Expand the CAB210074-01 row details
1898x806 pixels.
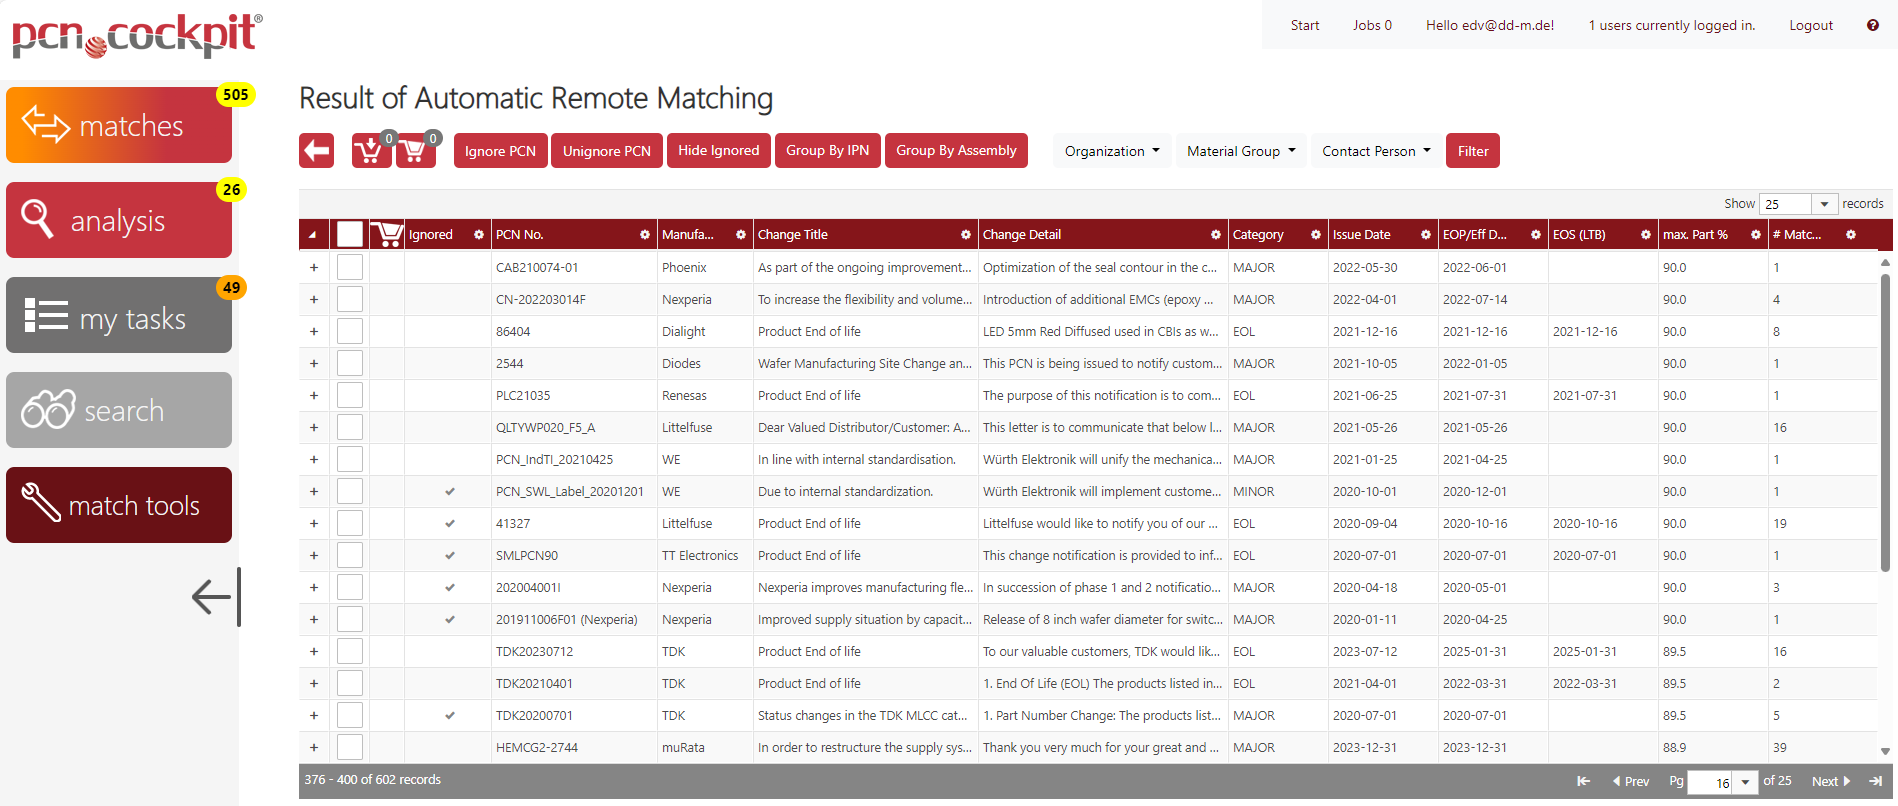(314, 267)
